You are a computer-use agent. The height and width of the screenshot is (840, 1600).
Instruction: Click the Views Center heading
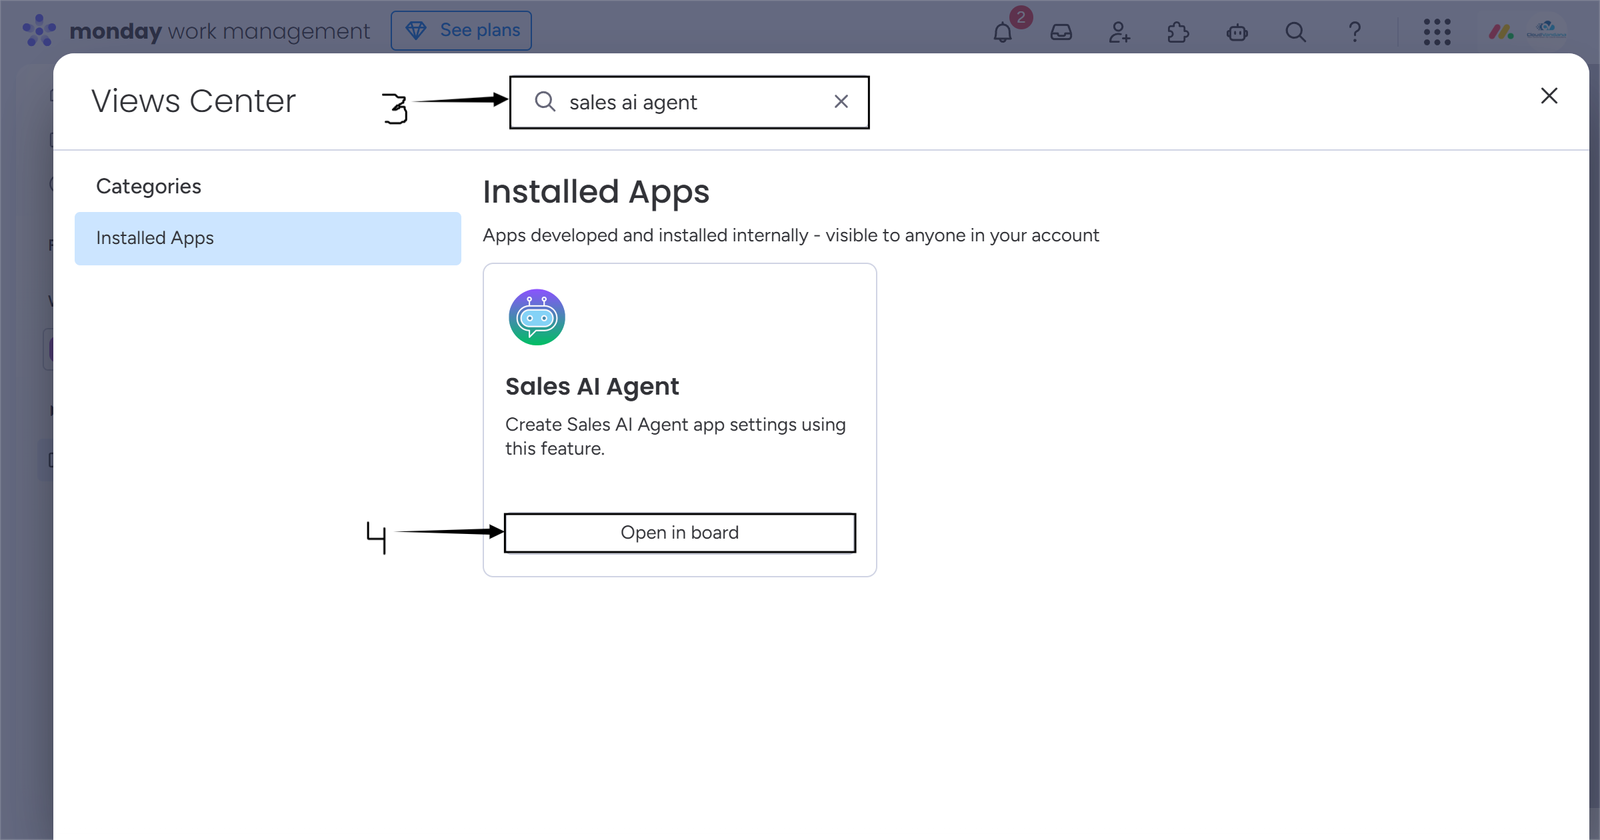pyautogui.click(x=194, y=101)
